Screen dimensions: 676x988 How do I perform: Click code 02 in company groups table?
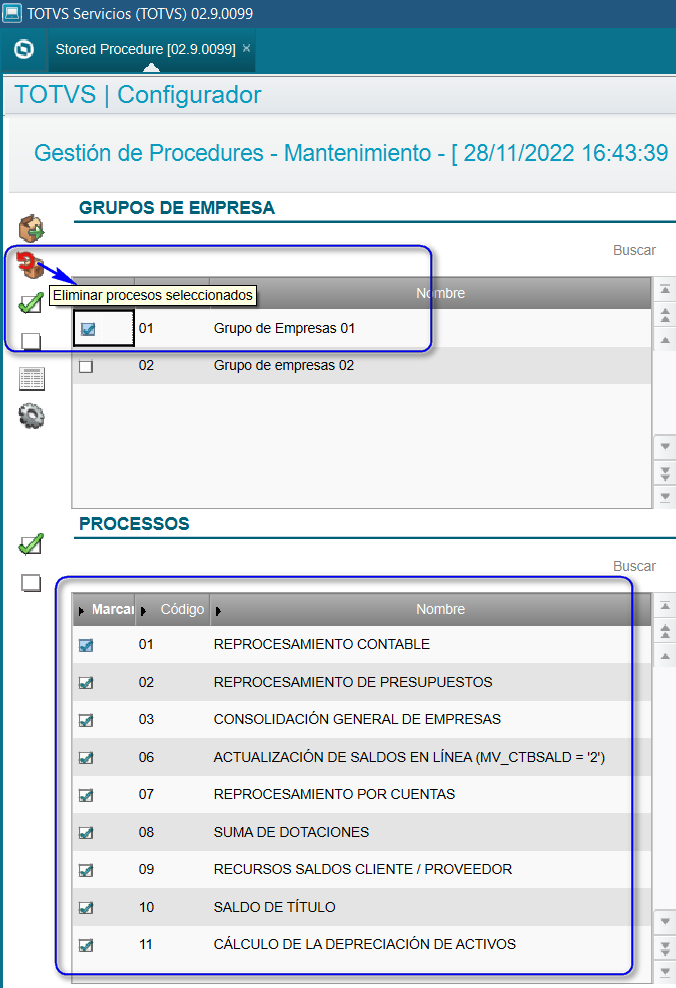coord(146,365)
